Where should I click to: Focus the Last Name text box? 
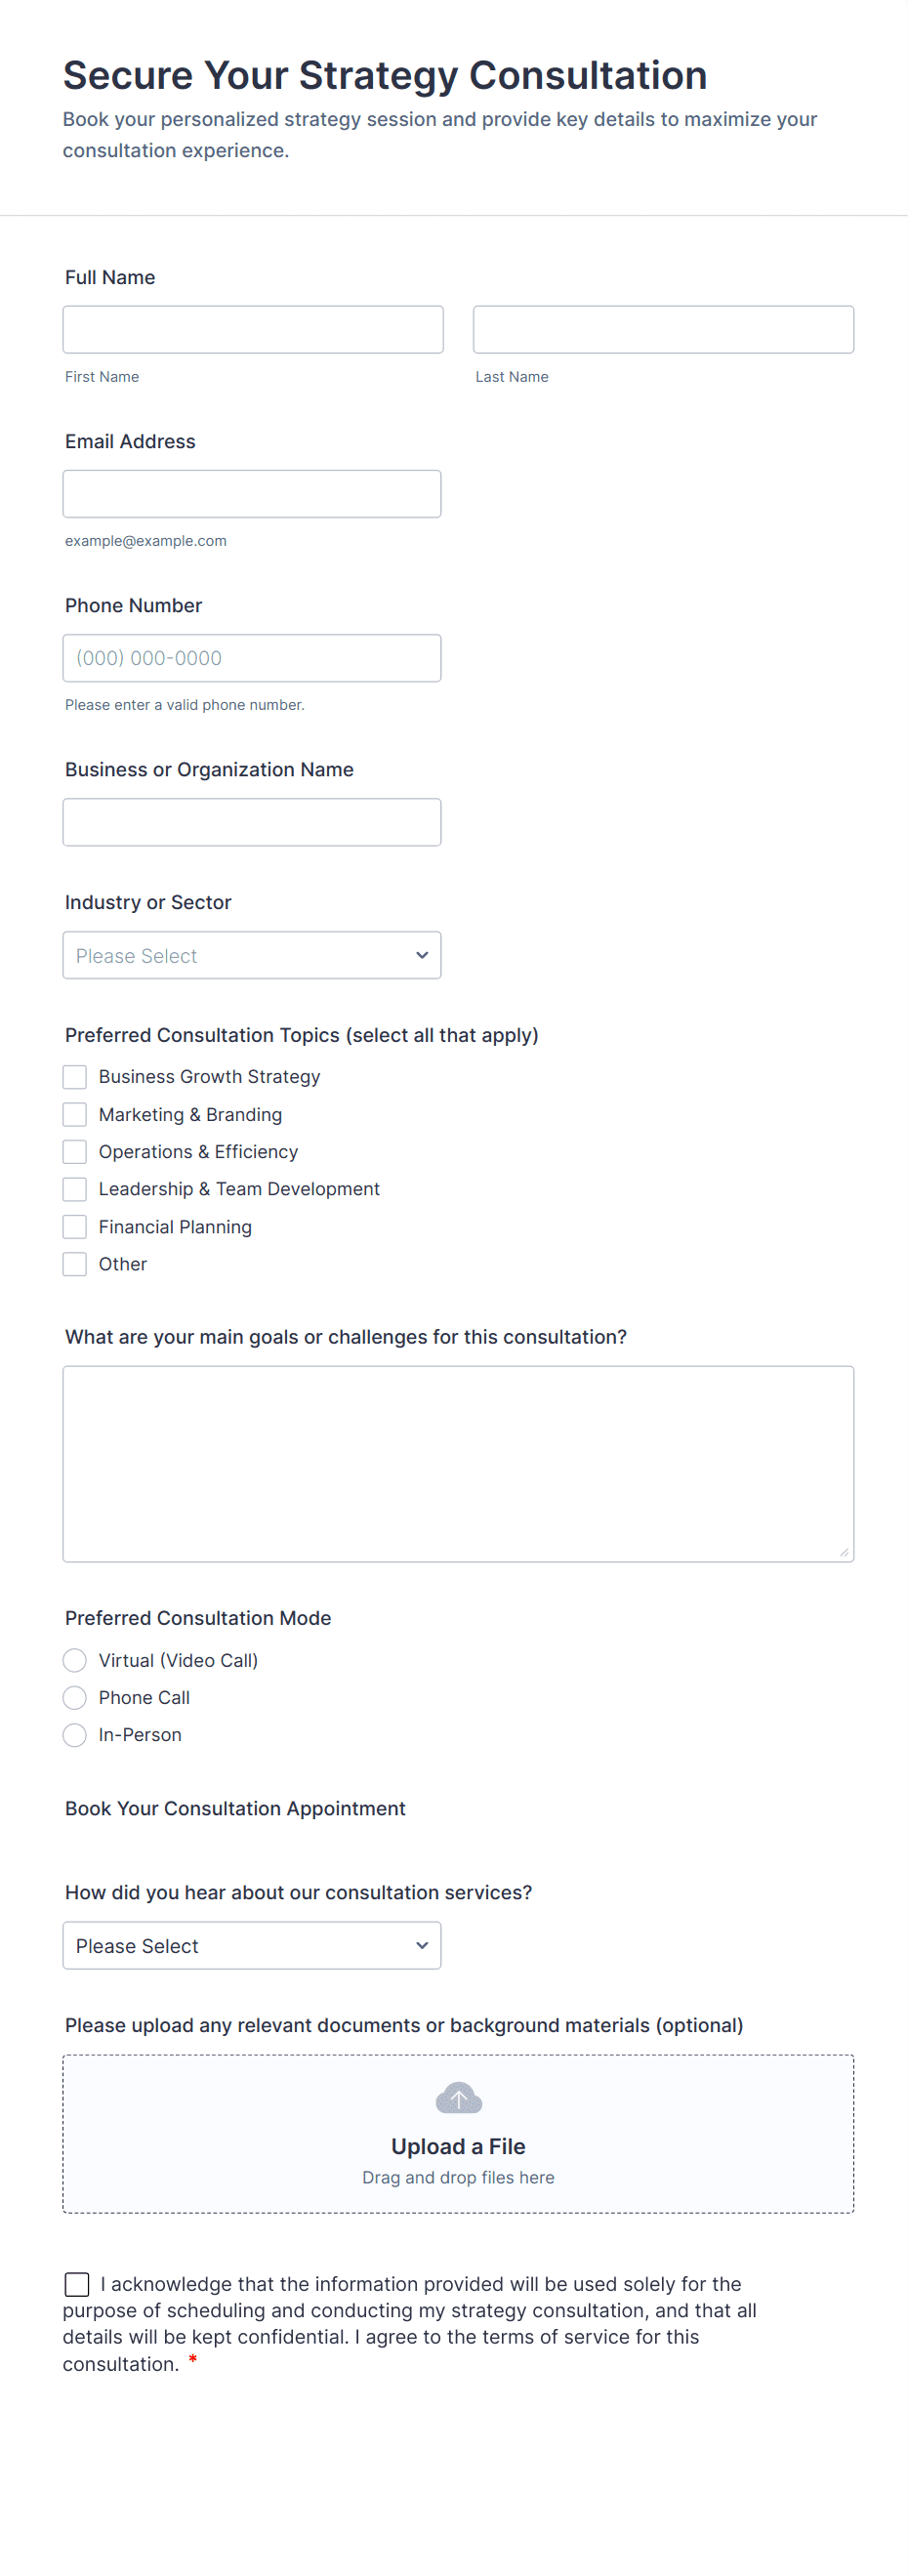[x=663, y=329]
